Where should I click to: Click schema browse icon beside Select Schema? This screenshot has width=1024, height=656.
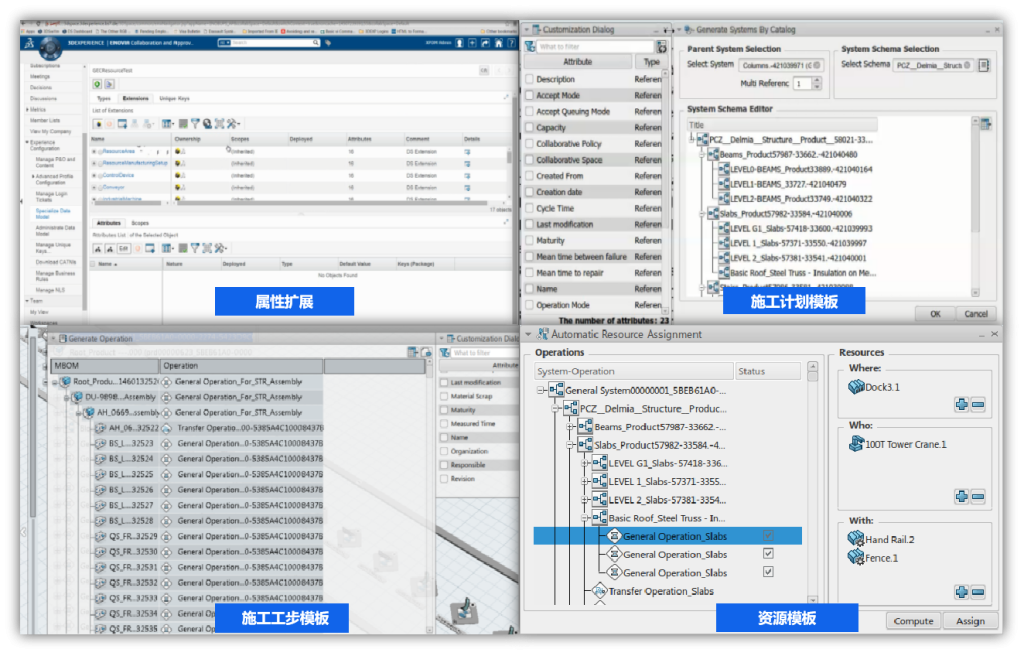[983, 65]
